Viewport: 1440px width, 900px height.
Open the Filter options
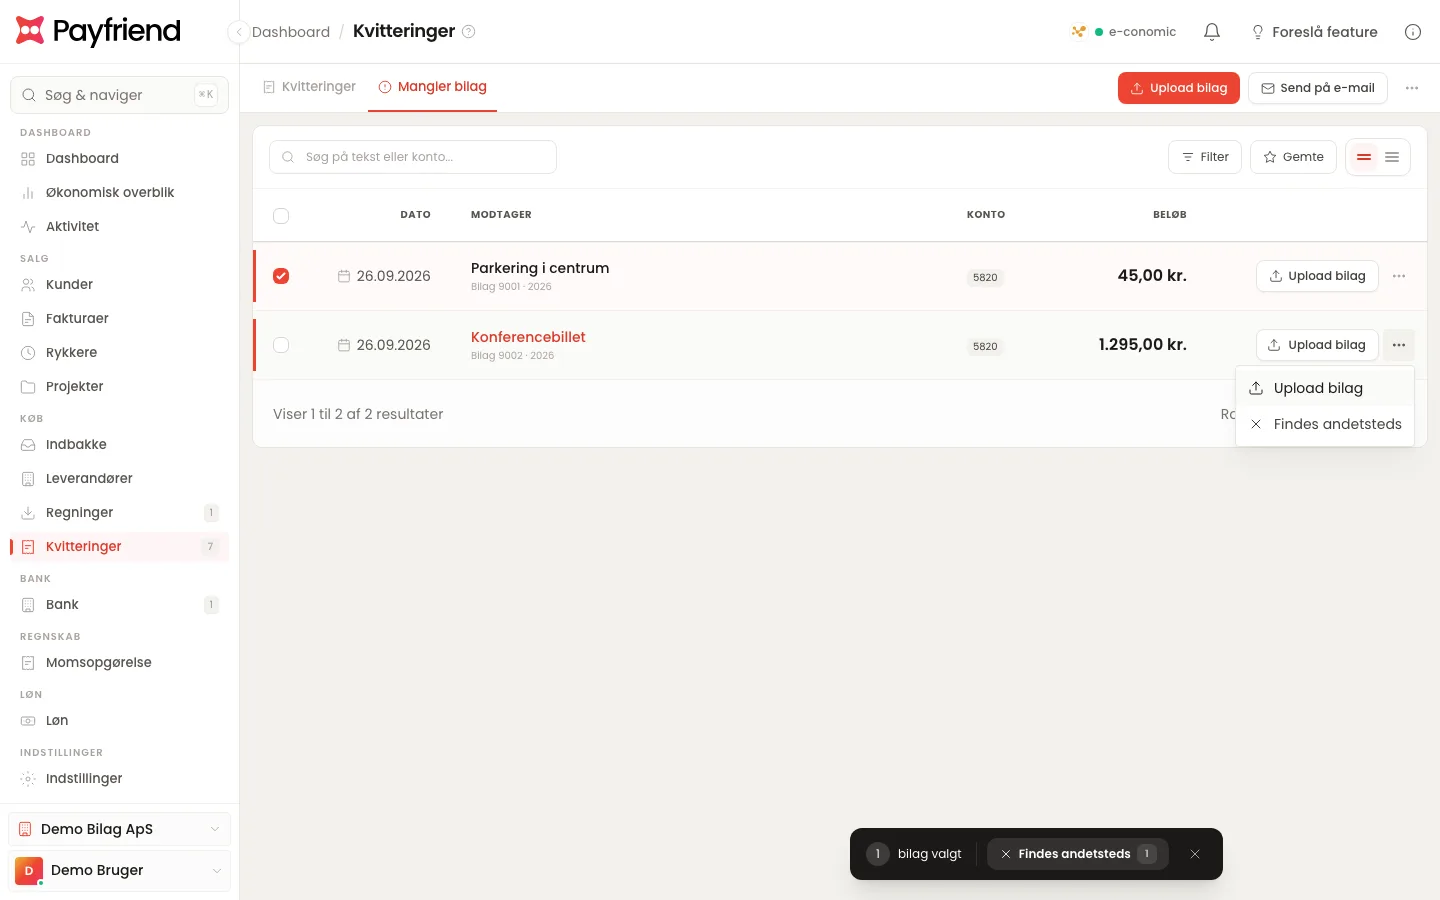click(x=1205, y=157)
